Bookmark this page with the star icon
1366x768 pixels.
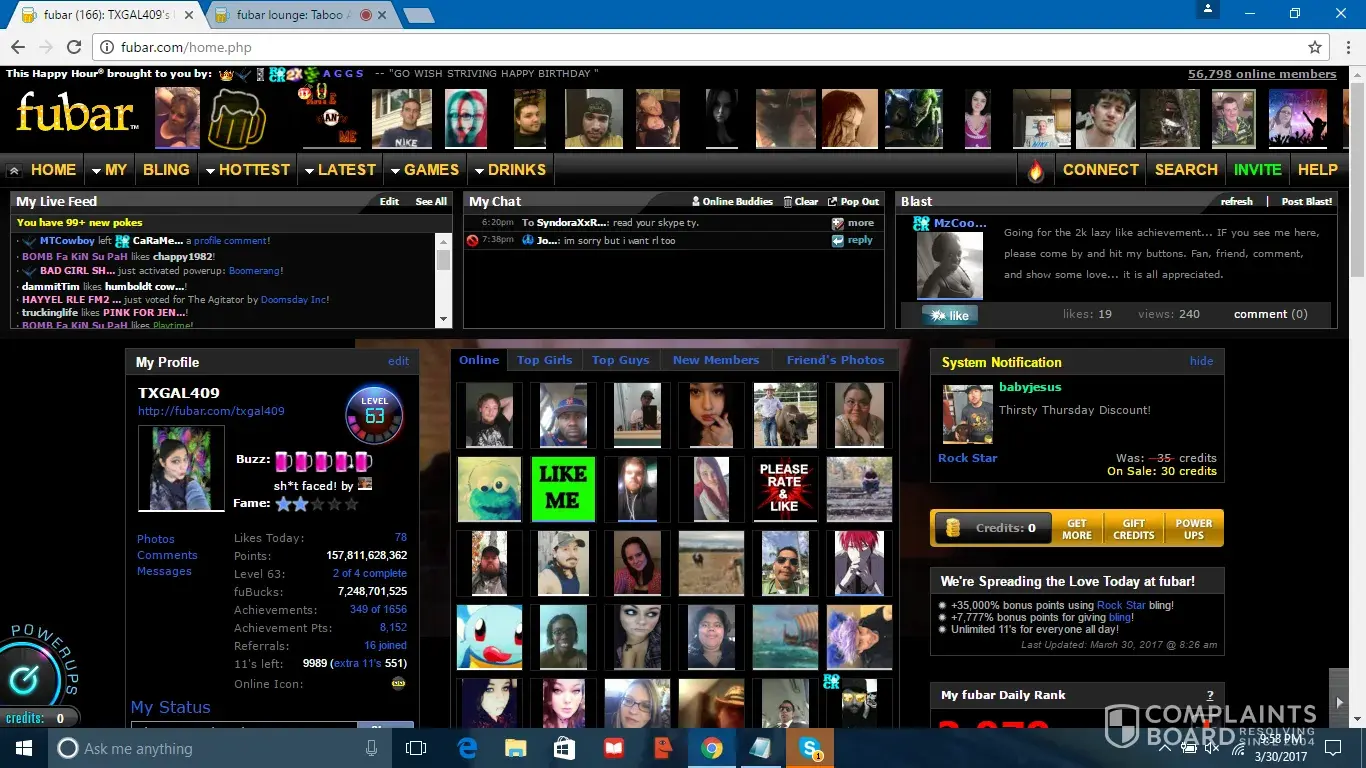click(1315, 47)
